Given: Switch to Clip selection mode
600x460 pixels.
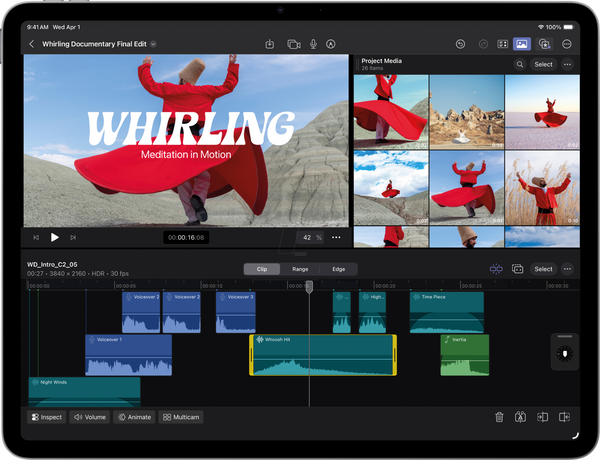Looking at the screenshot, I should (262, 269).
